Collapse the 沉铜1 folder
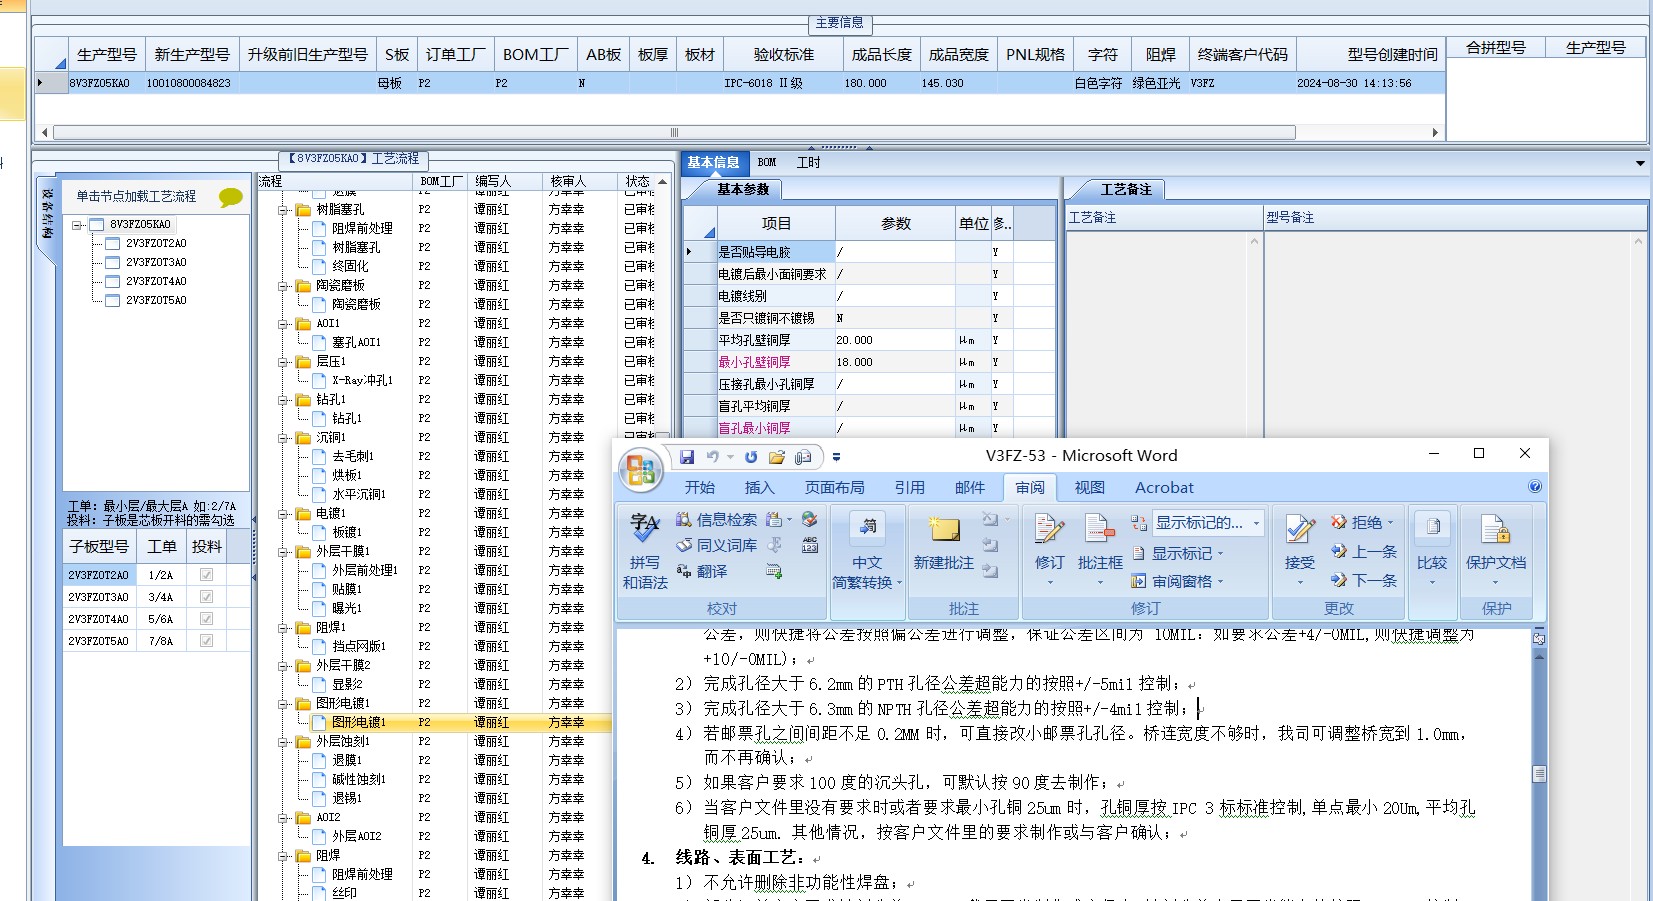 pyautogui.click(x=283, y=438)
